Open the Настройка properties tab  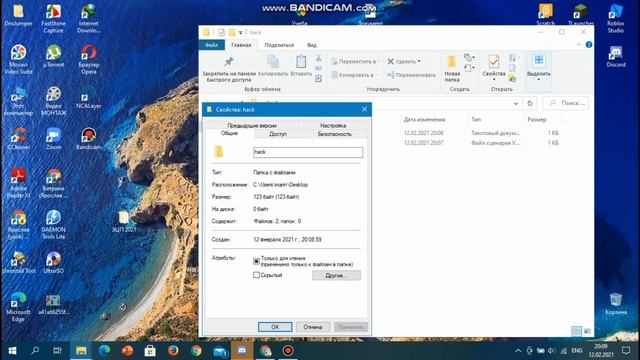pos(333,126)
